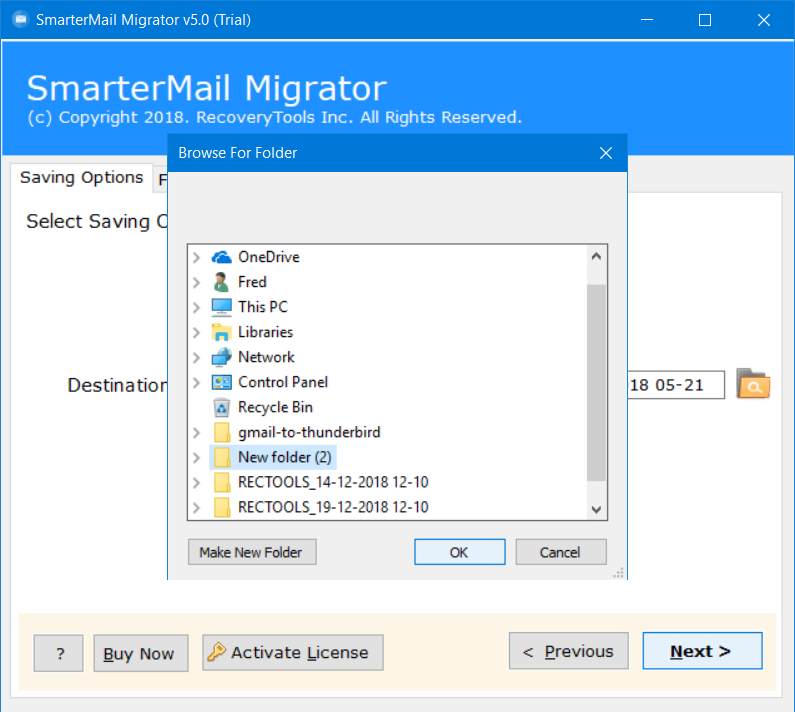Click the Network icon in tree
Image resolution: width=795 pixels, height=712 pixels.
tap(222, 357)
